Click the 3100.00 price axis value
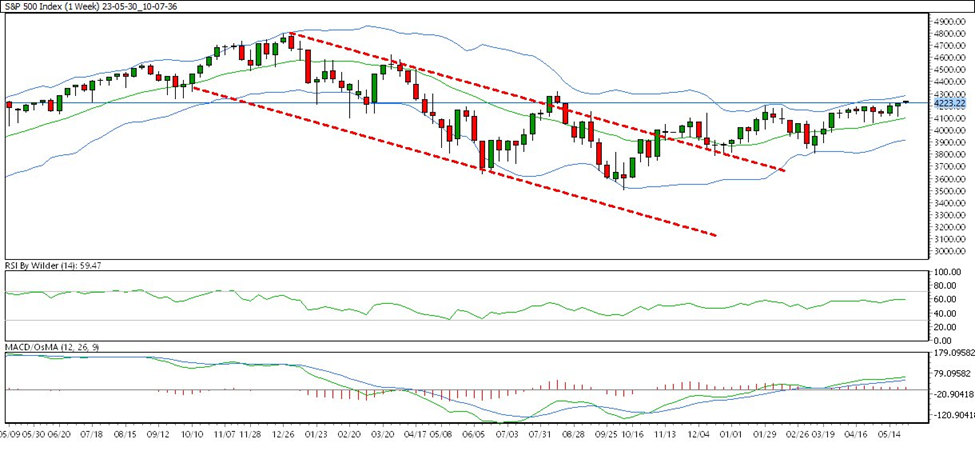Viewport: 975px width, 455px height. coord(950,239)
